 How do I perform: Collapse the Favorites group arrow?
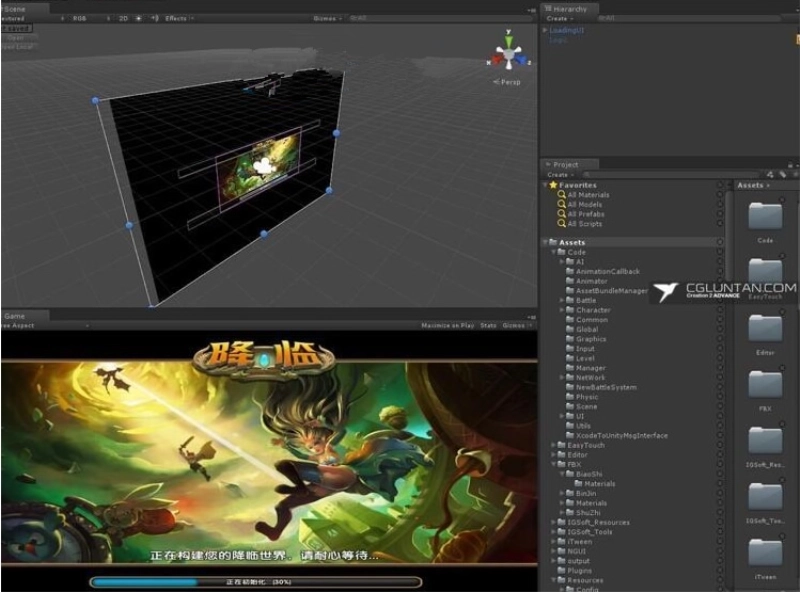[545, 185]
